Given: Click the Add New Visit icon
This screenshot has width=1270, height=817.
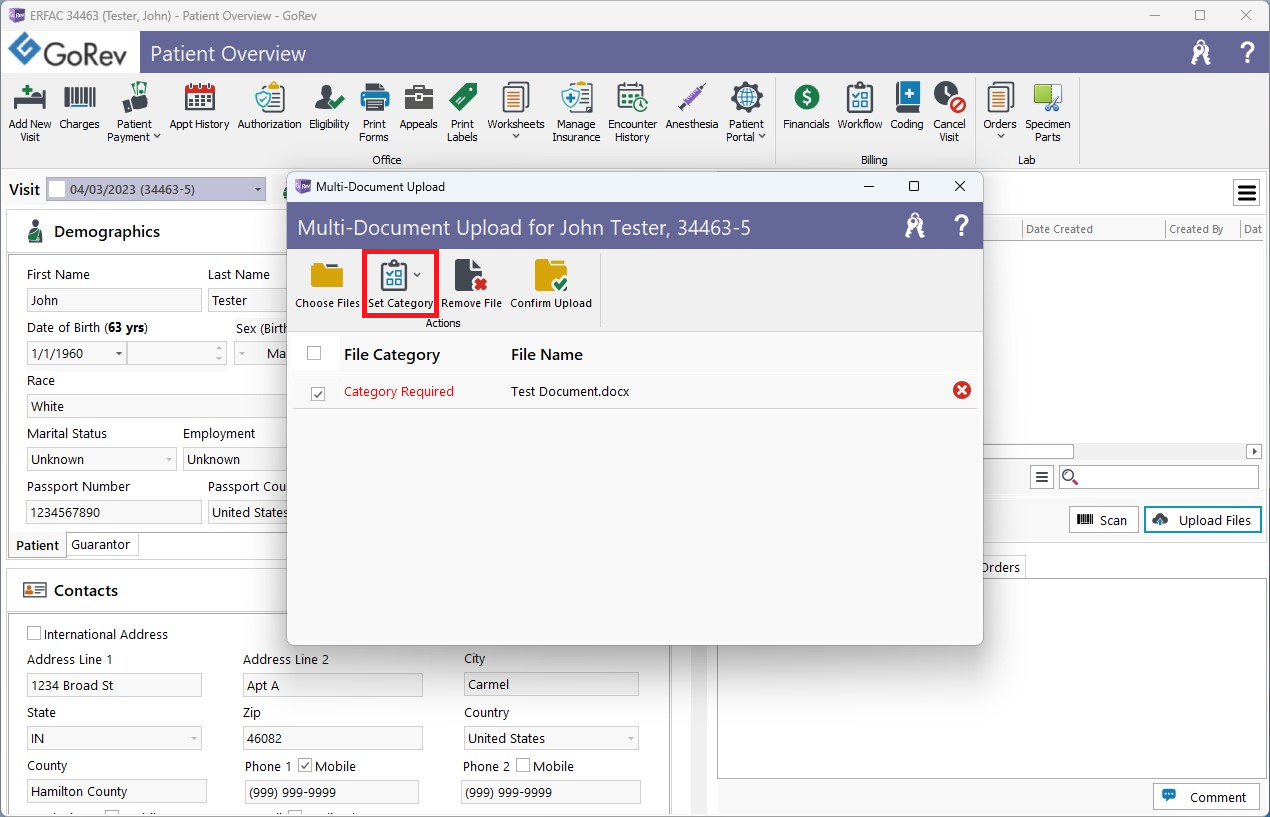Looking at the screenshot, I should (30, 98).
